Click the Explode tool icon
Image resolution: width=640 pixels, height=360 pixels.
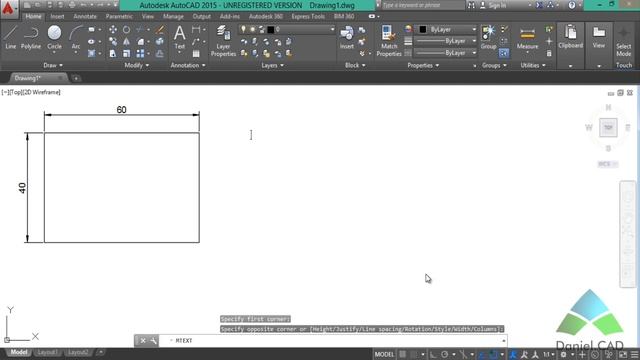tap(160, 42)
